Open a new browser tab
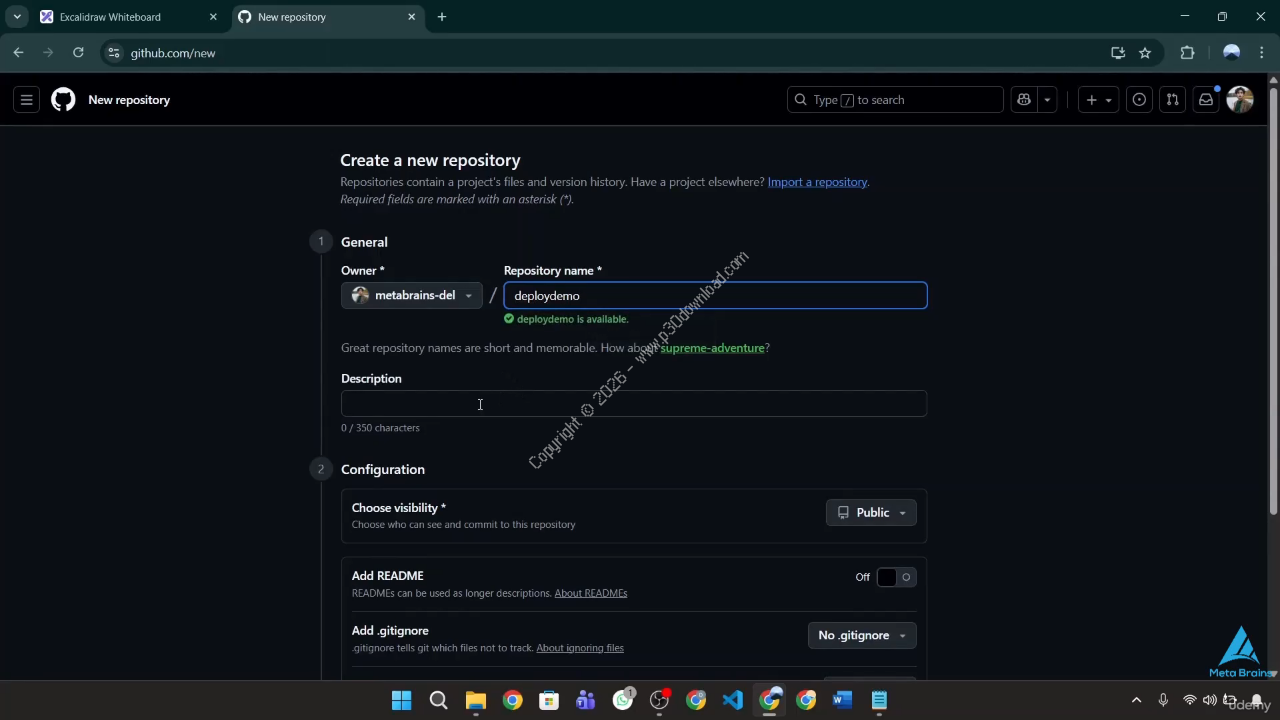This screenshot has height=720, width=1280. (442, 17)
